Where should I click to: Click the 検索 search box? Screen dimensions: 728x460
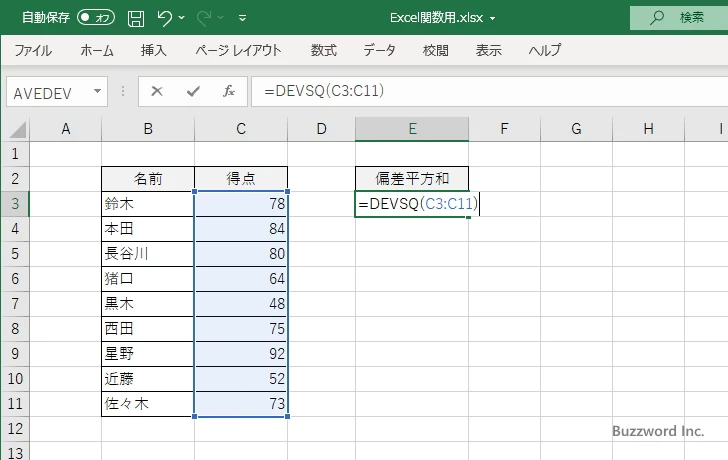pyautogui.click(x=679, y=18)
